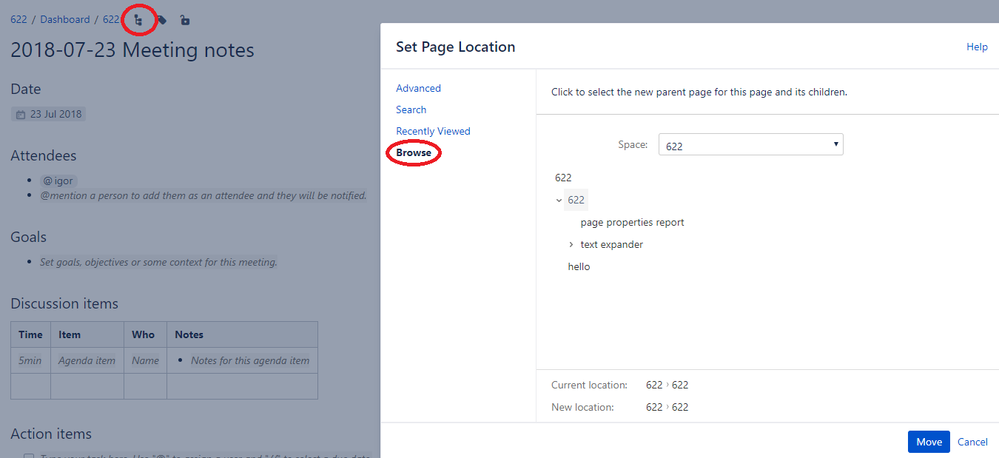Click the first 622 breadcrumb link

pyautogui.click(x=18, y=20)
